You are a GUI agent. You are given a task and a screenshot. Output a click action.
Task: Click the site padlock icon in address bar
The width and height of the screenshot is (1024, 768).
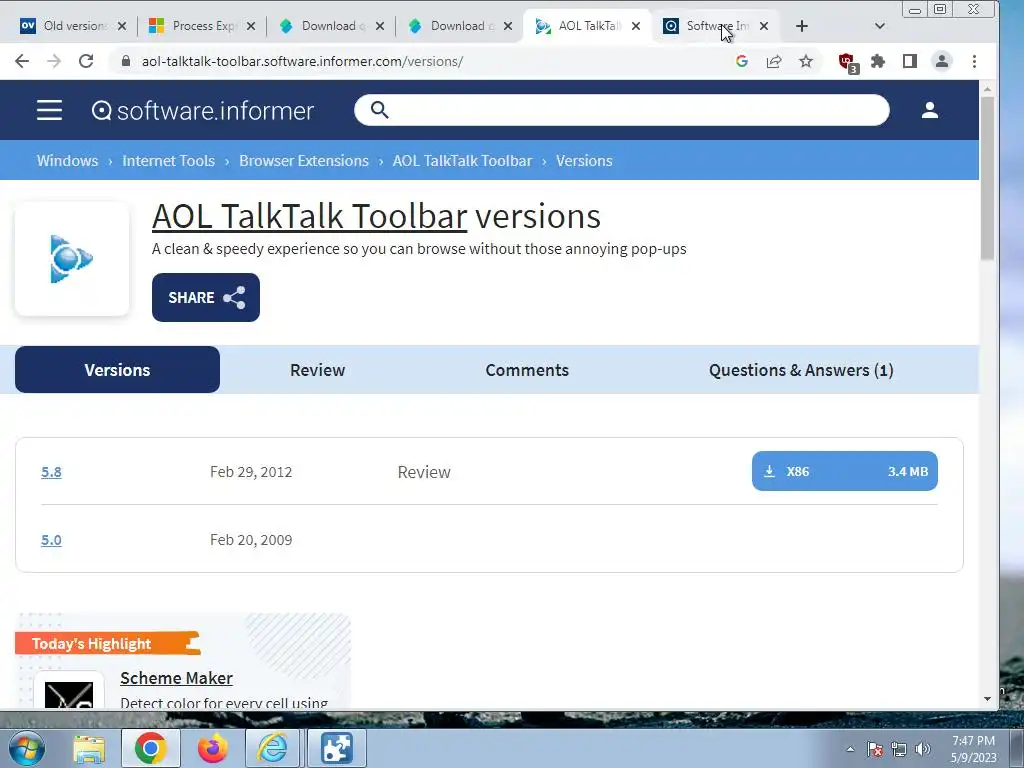127,61
